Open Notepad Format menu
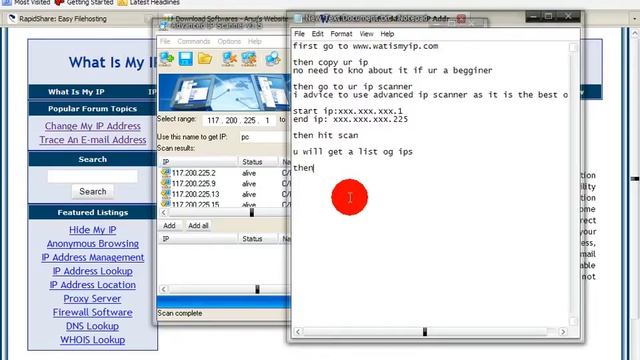Viewport: 640px width, 360px height. (x=341, y=34)
